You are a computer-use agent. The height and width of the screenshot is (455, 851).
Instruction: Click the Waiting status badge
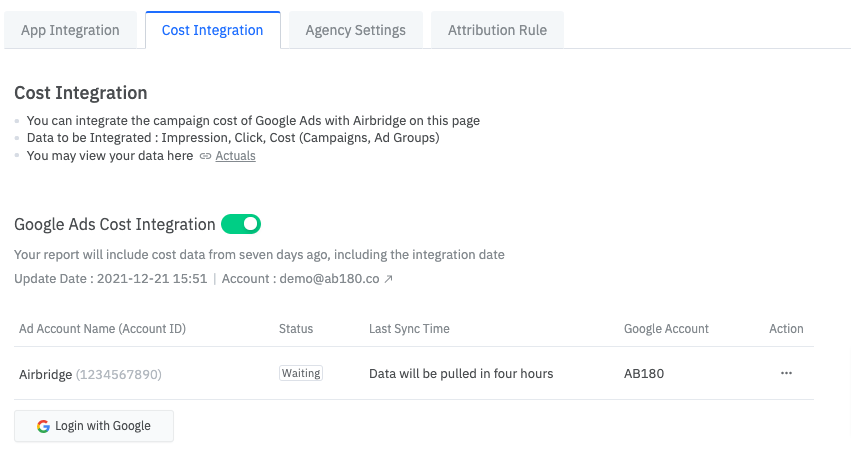click(x=301, y=373)
